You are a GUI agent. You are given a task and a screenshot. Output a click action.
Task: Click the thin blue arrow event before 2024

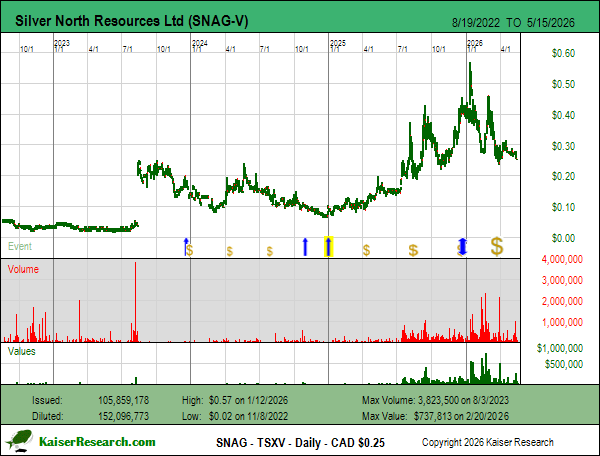click(186, 247)
